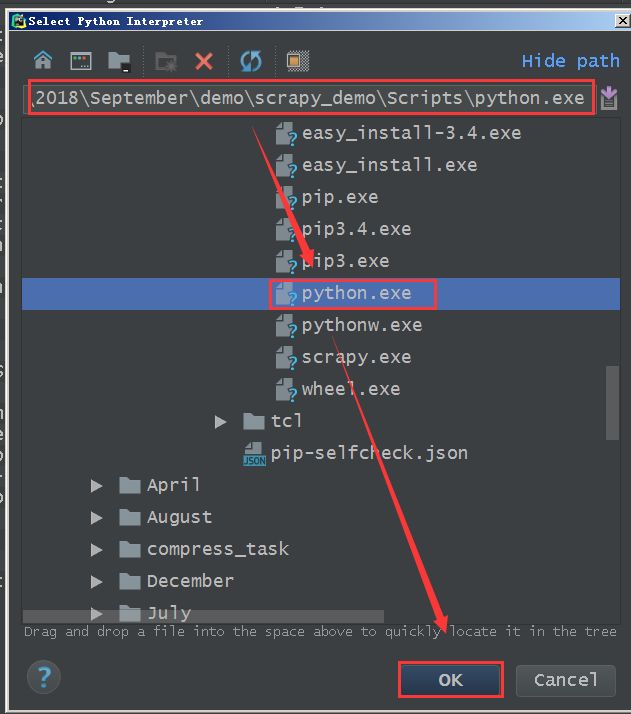Click the horizontal scrollbar thumb
Viewport: 631px width, 714px height.
pos(203,616)
